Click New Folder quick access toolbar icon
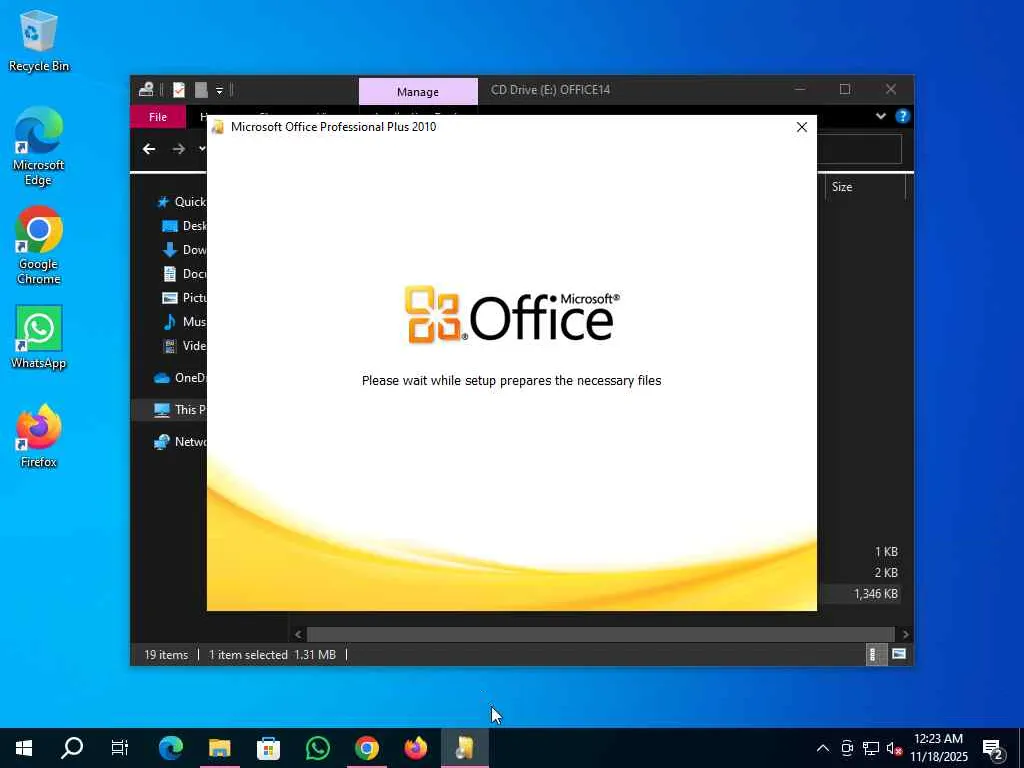The image size is (1024, 768). click(201, 90)
